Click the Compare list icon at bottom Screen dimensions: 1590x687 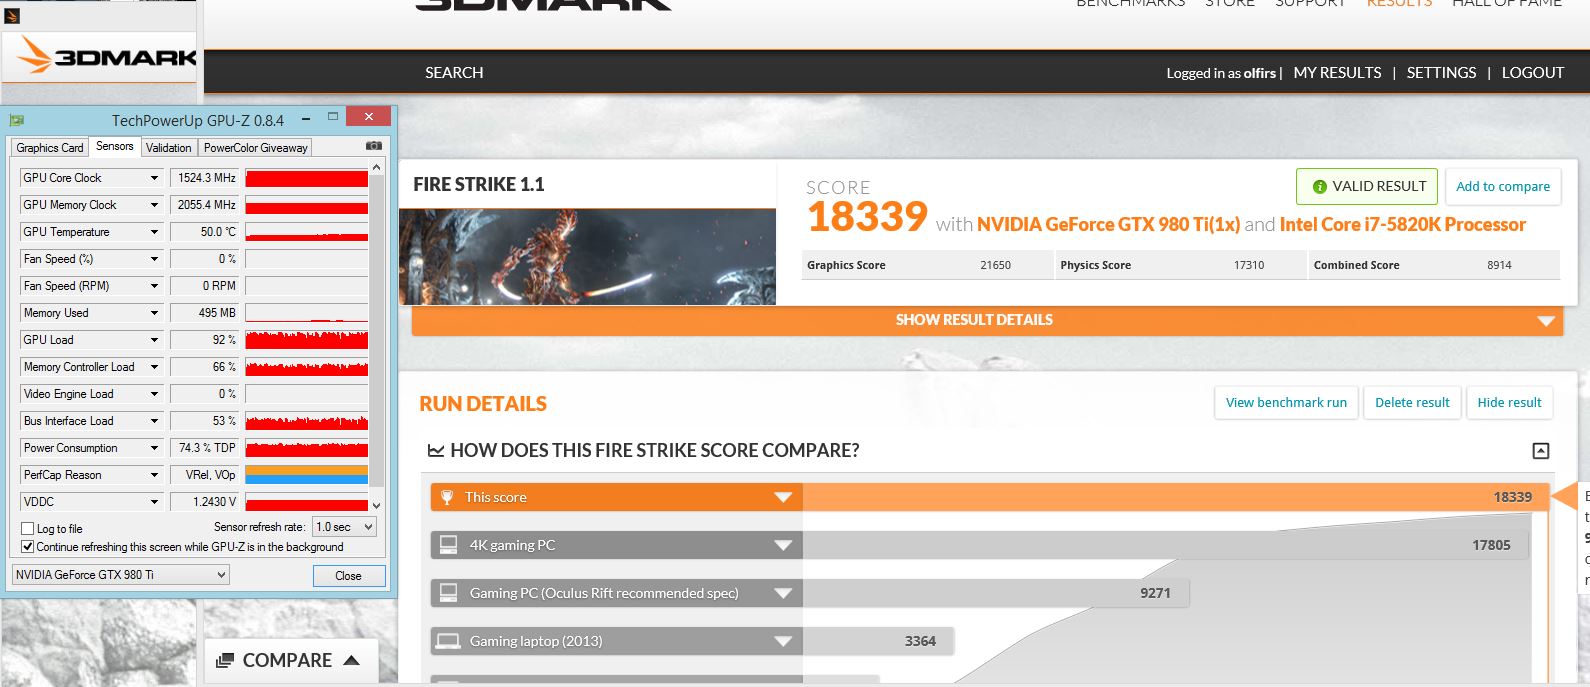click(225, 660)
